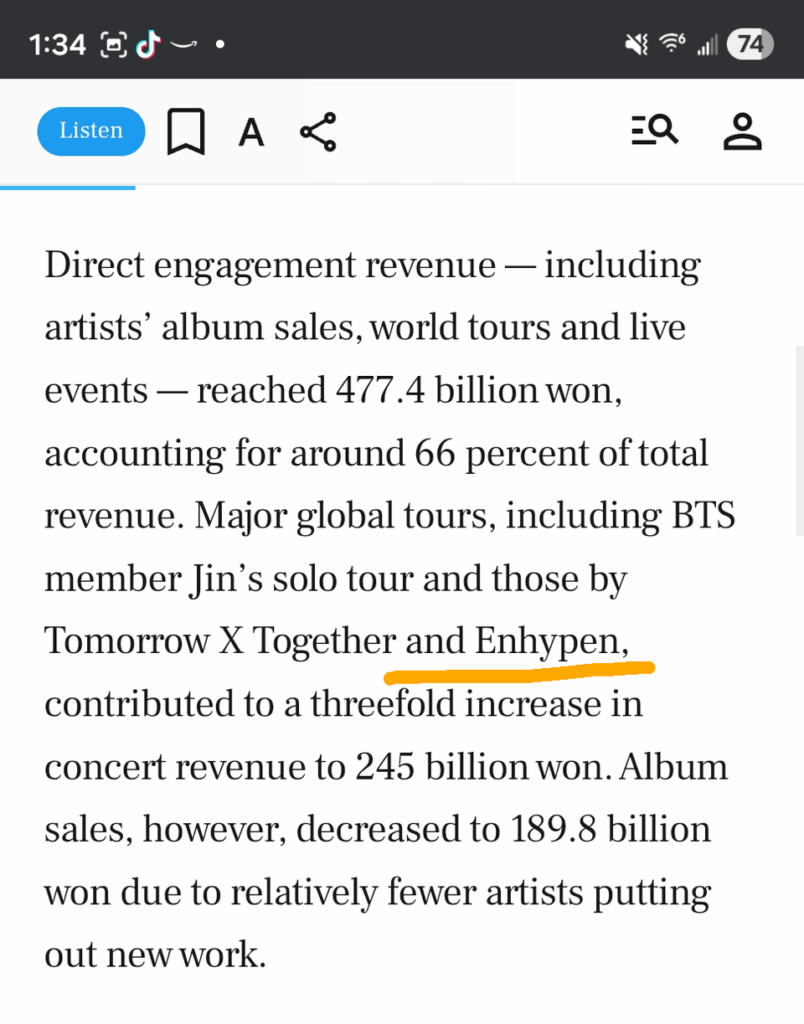Tap the muted sound status icon
Viewport: 804px width, 1024px height.
coord(636,44)
